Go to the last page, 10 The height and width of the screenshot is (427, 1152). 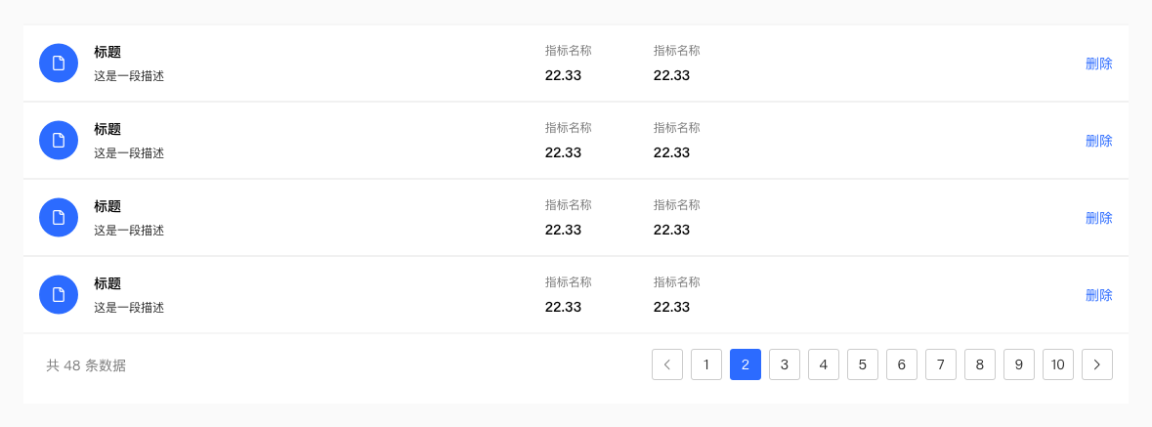tap(1058, 365)
